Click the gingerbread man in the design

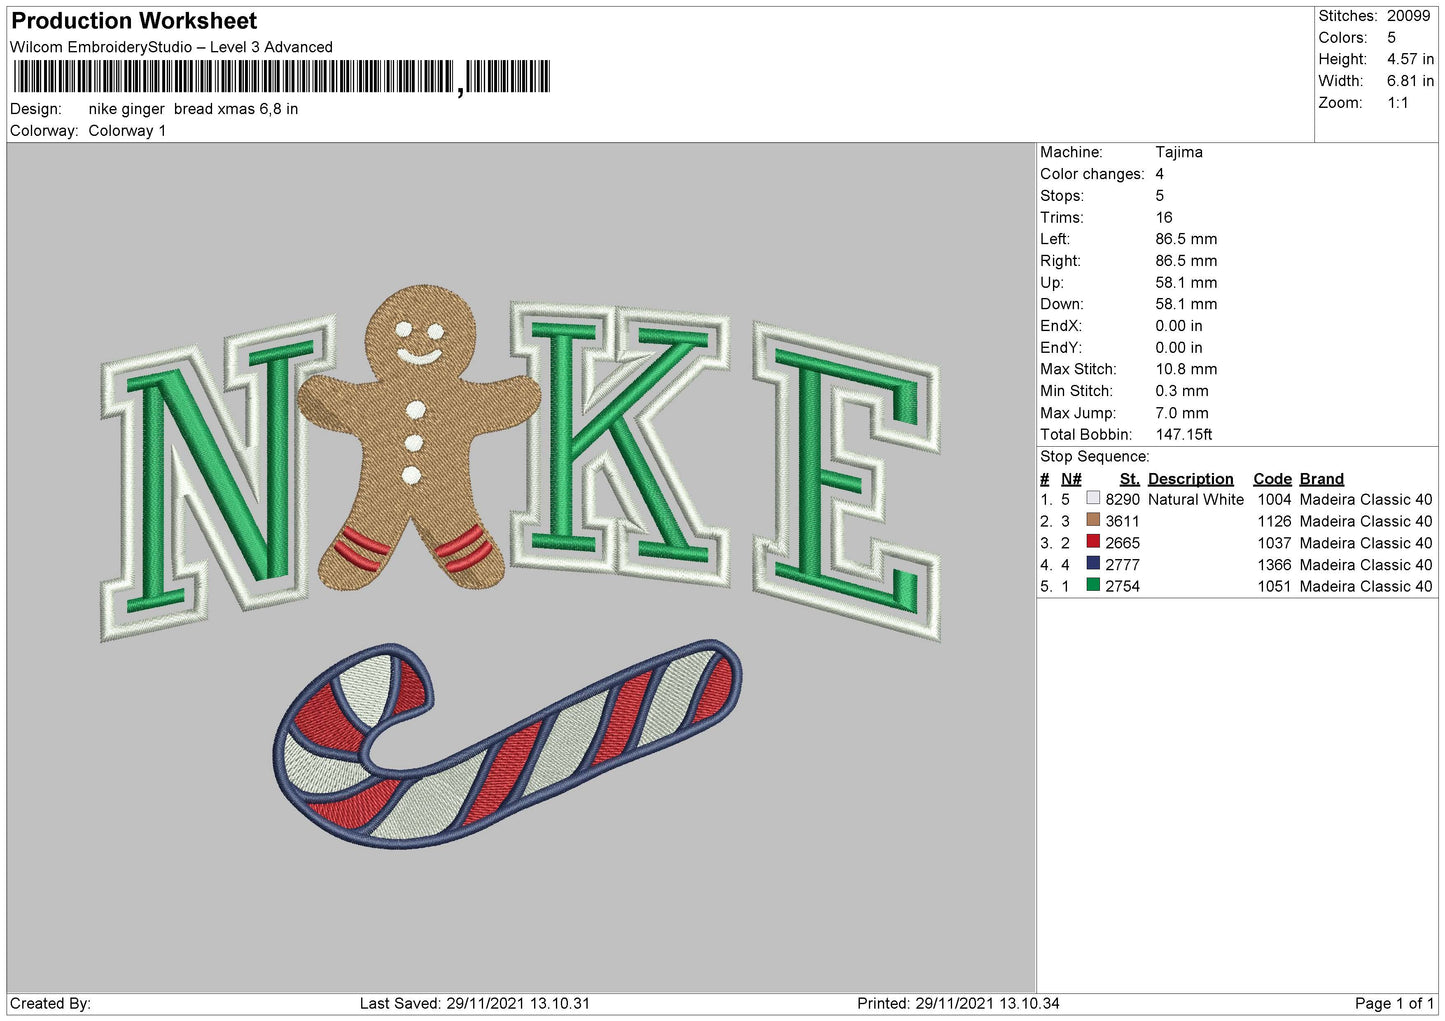point(418,437)
